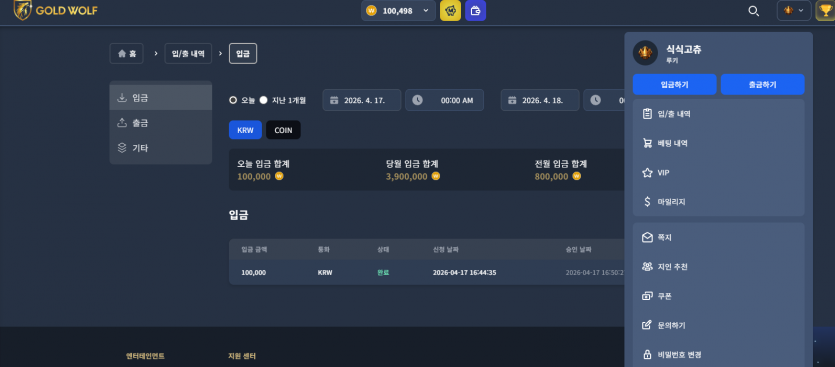Open the crown profile dropdown in header
This screenshot has width=835, height=367.
tap(794, 11)
